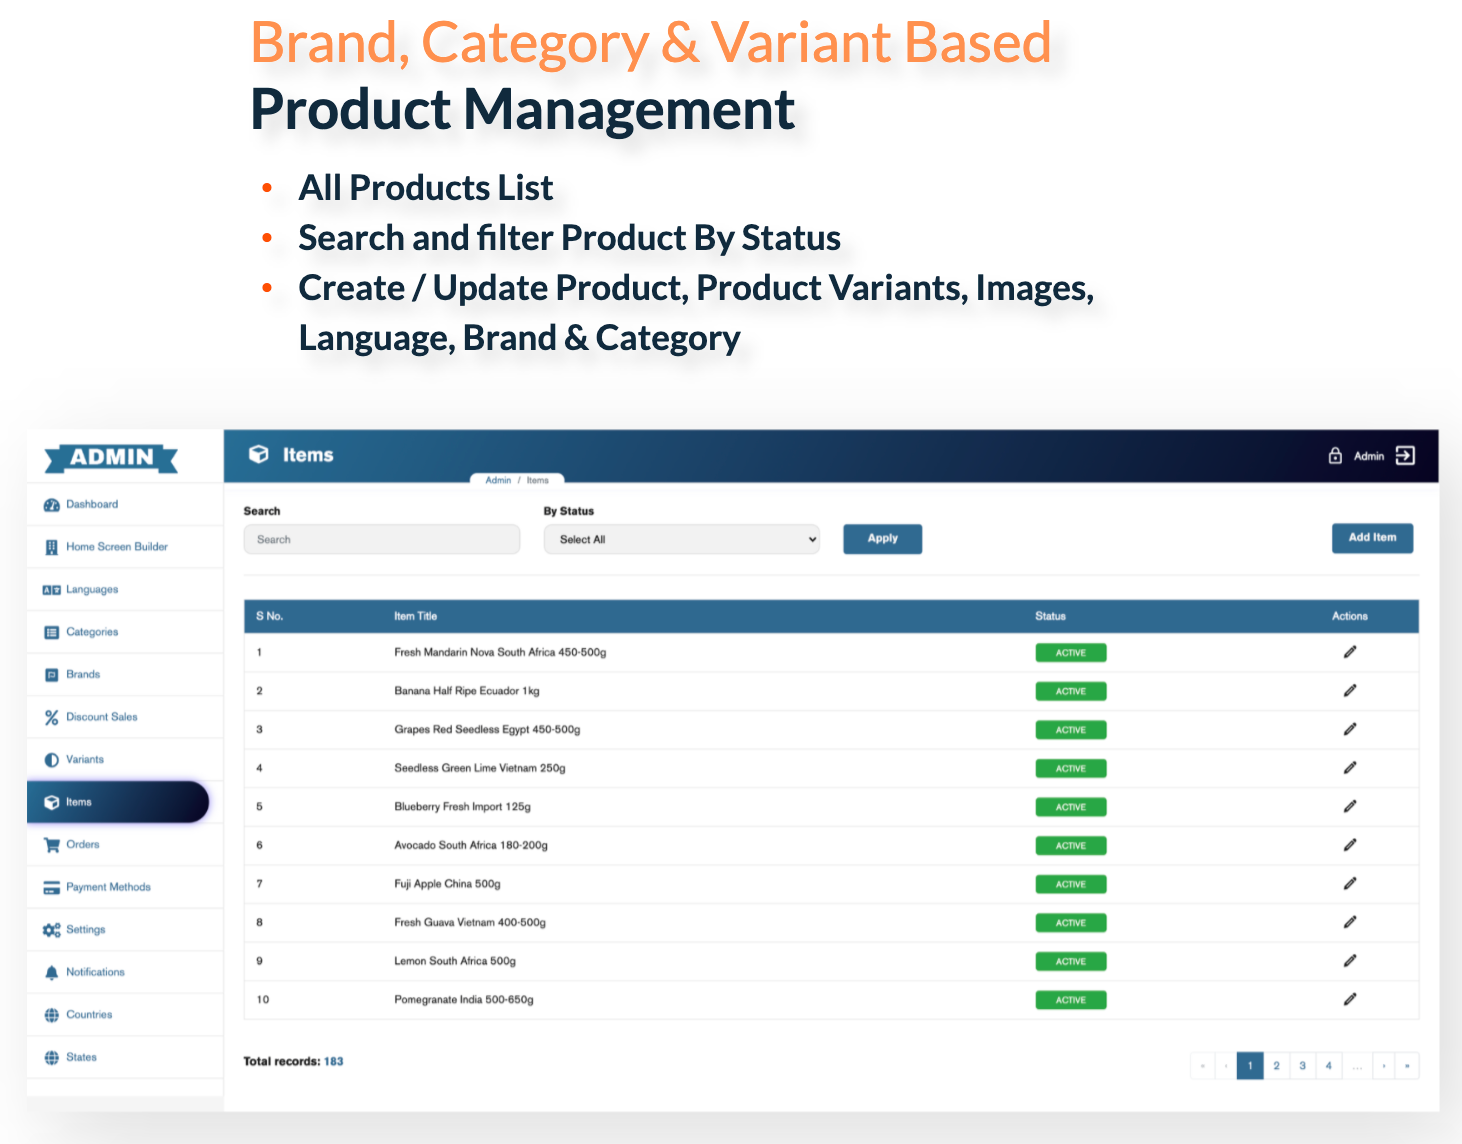The image size is (1462, 1144).
Task: Click the Notifications bell icon
Action: click(52, 972)
